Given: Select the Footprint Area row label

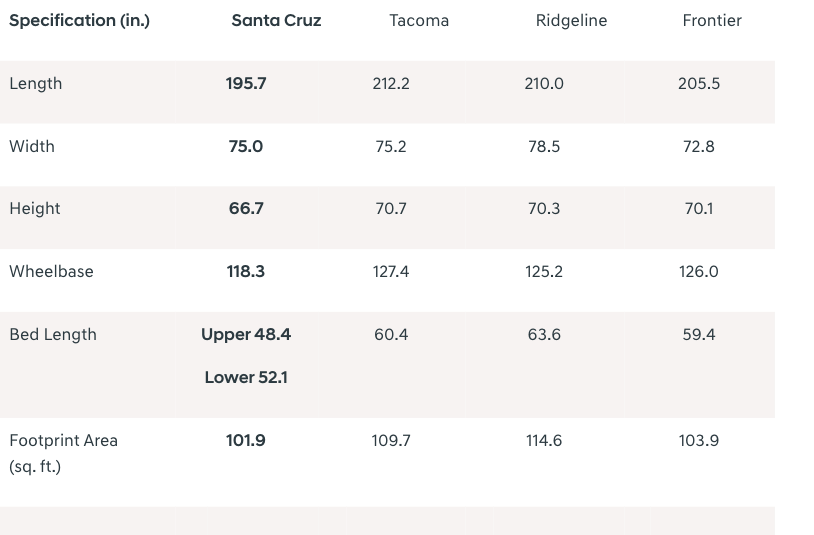Looking at the screenshot, I should pos(63,440).
